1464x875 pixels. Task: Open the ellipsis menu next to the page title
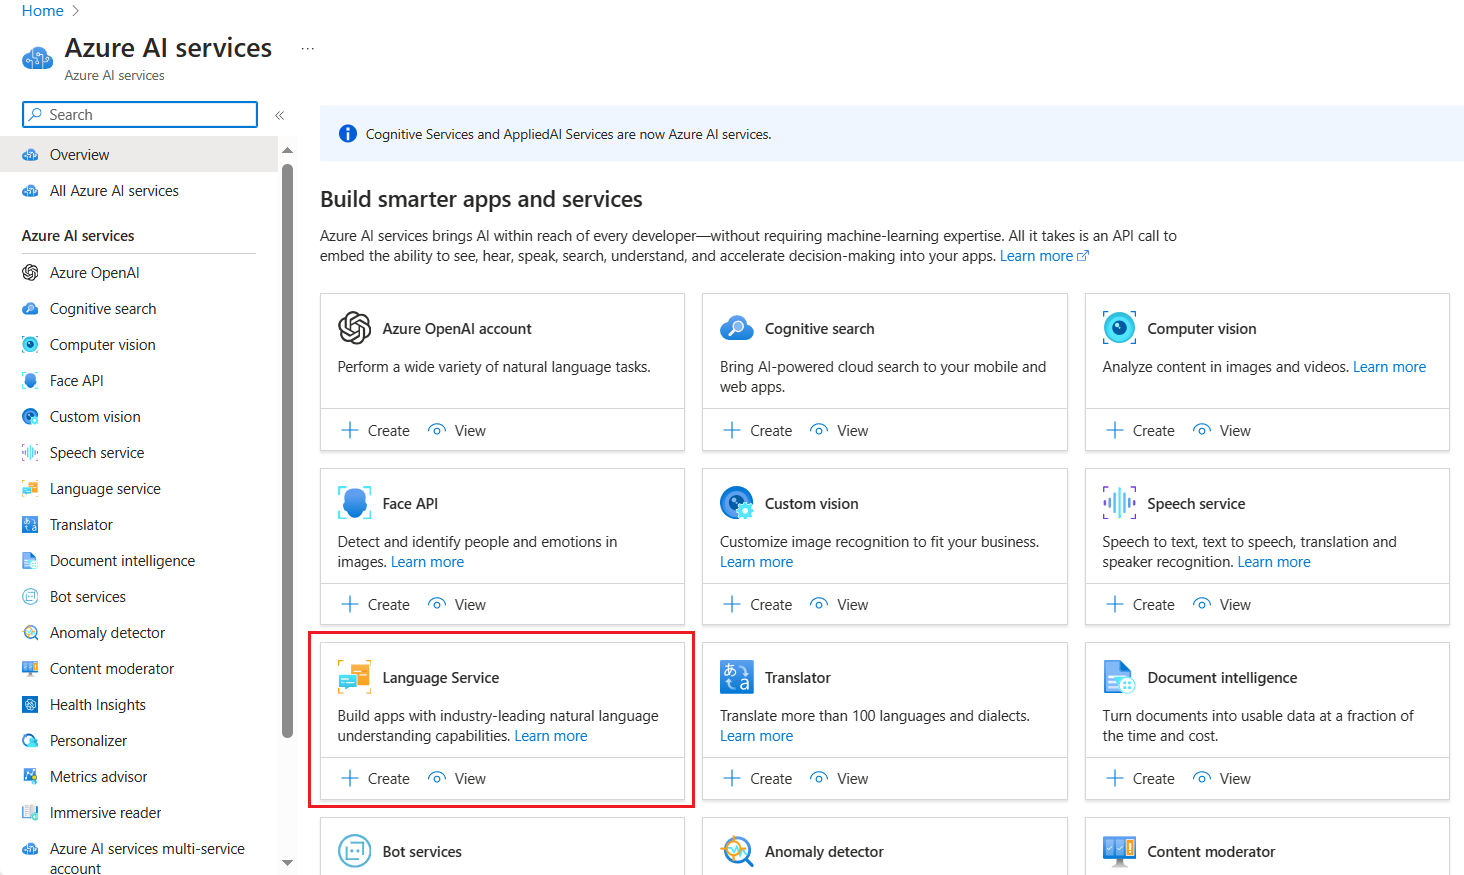[307, 47]
